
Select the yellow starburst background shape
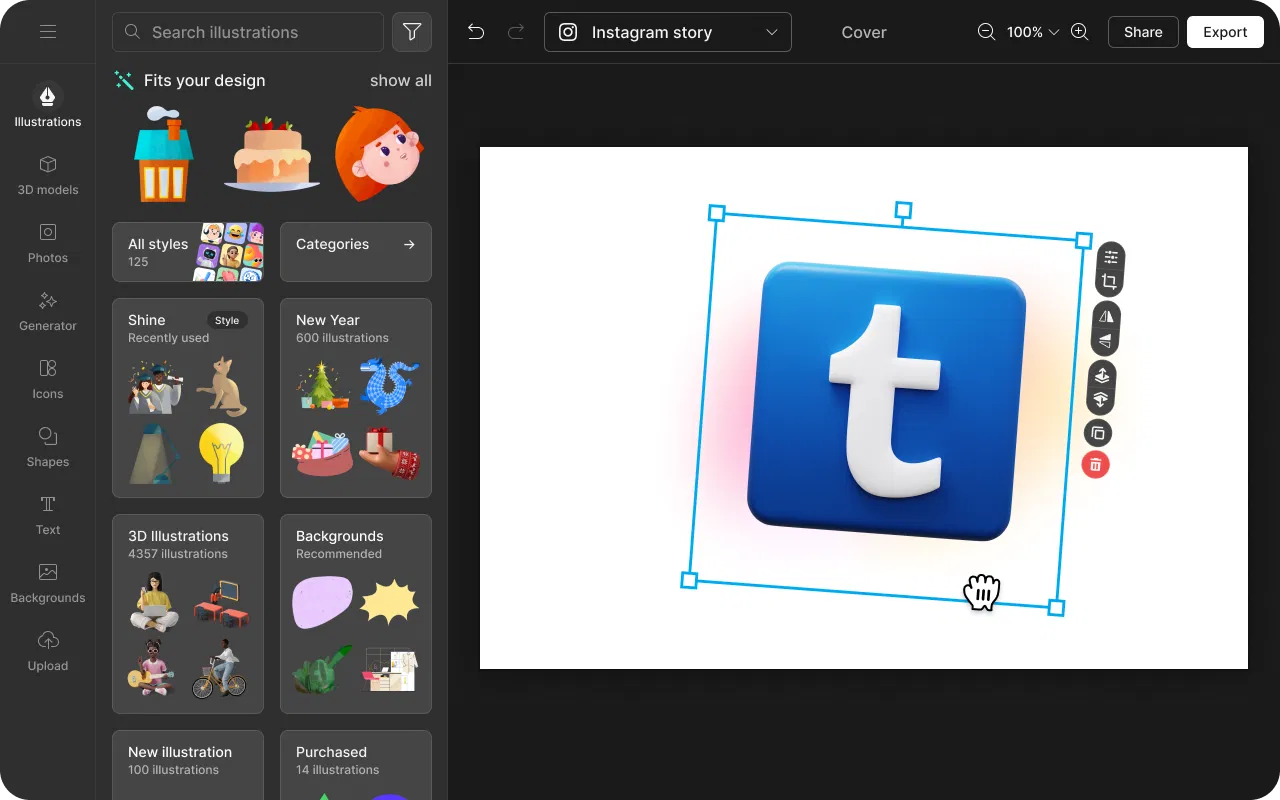point(389,602)
